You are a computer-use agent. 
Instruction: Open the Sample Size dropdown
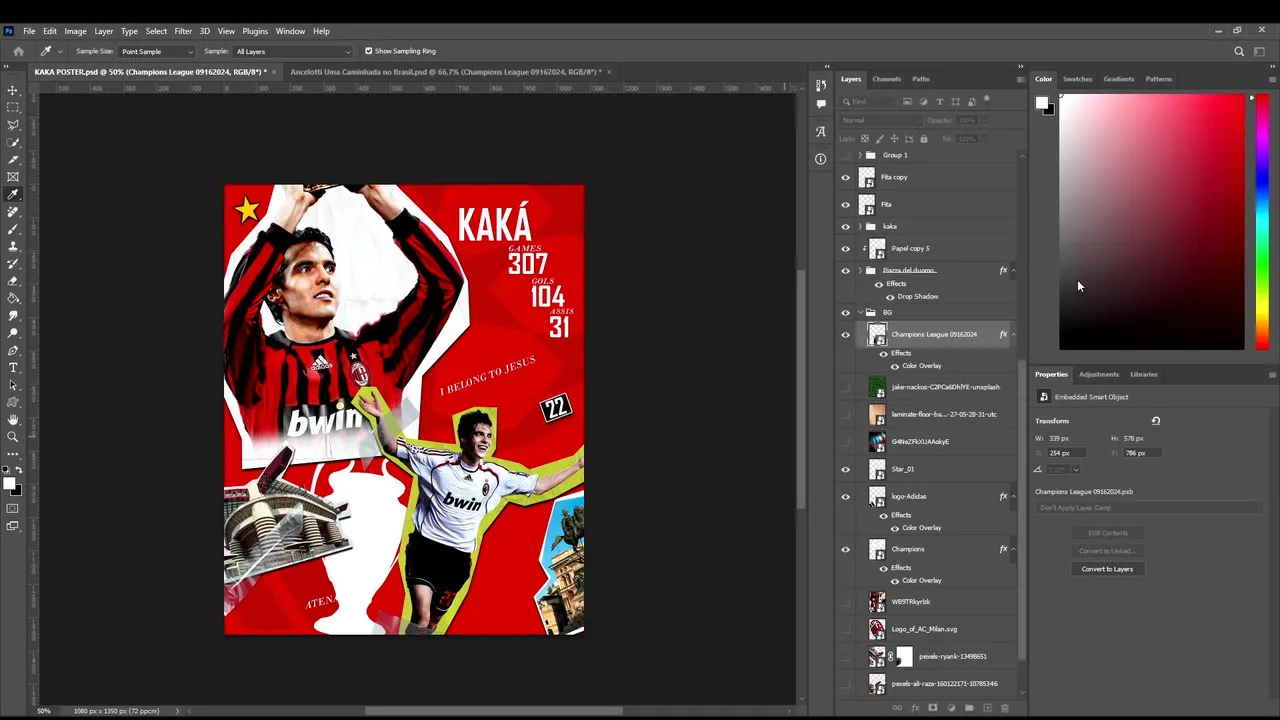(157, 51)
